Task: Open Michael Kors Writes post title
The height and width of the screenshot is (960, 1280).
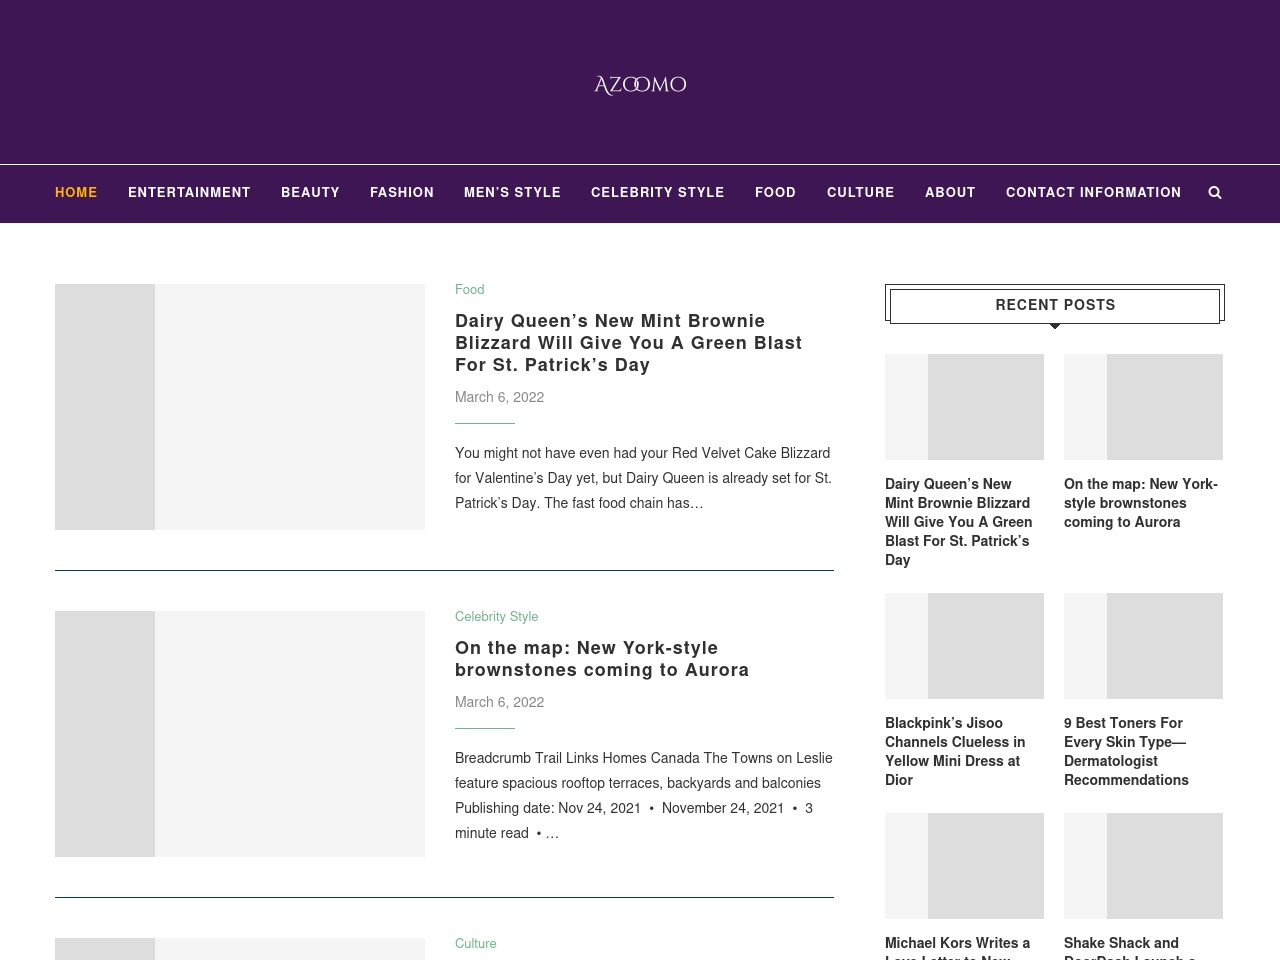Action: click(x=957, y=948)
